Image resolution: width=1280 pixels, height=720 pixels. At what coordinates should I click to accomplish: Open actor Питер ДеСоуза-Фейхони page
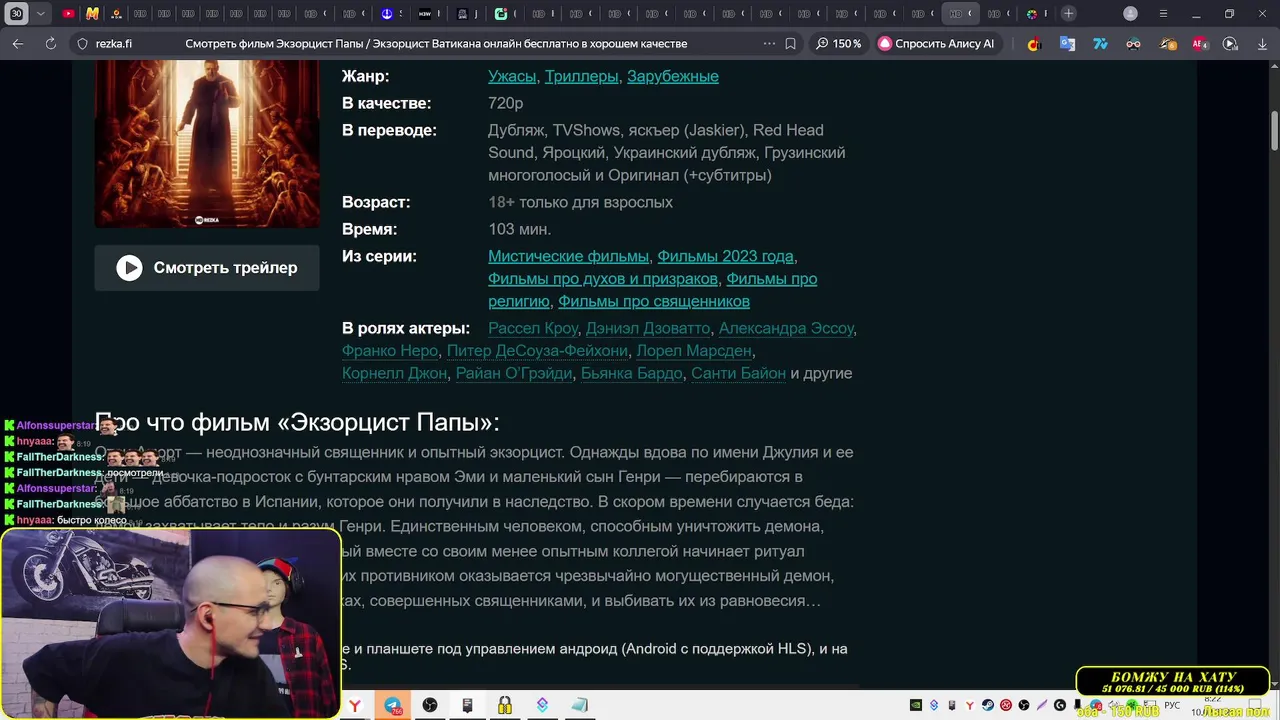coord(537,351)
